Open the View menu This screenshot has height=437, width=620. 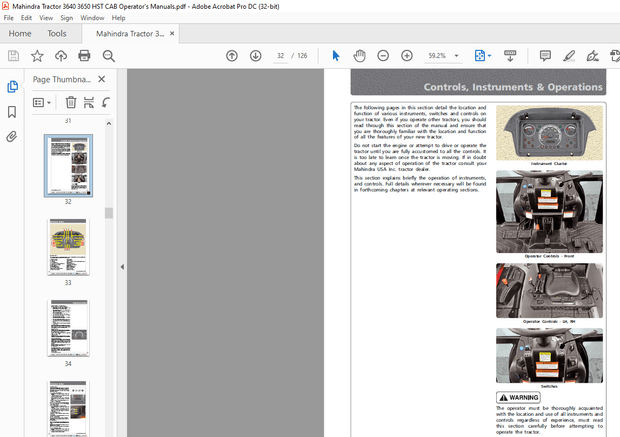(x=44, y=18)
